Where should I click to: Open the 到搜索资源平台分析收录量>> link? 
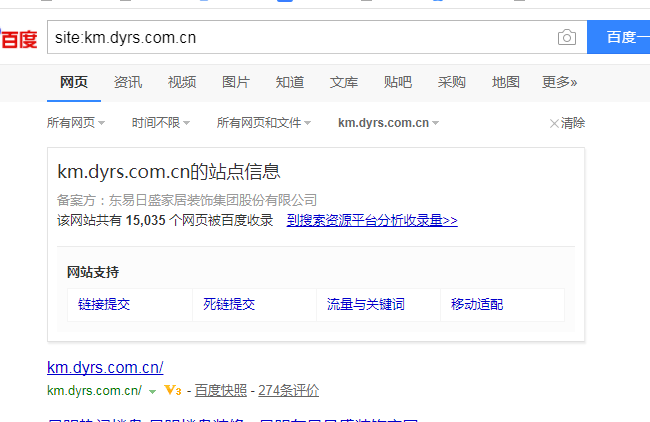[372, 220]
